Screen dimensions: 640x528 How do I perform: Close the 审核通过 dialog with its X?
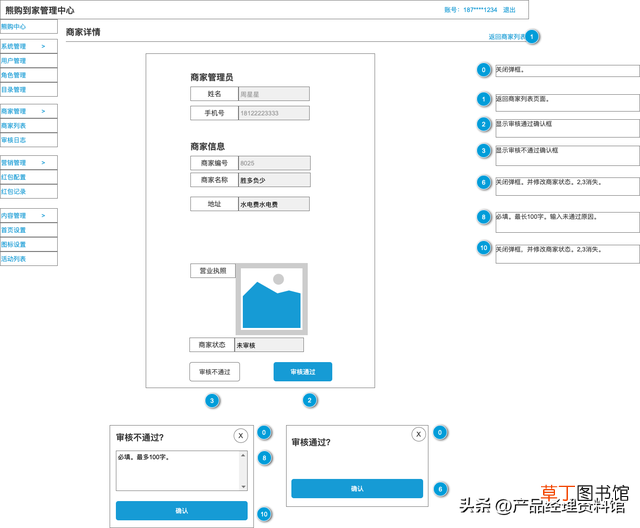click(x=418, y=435)
